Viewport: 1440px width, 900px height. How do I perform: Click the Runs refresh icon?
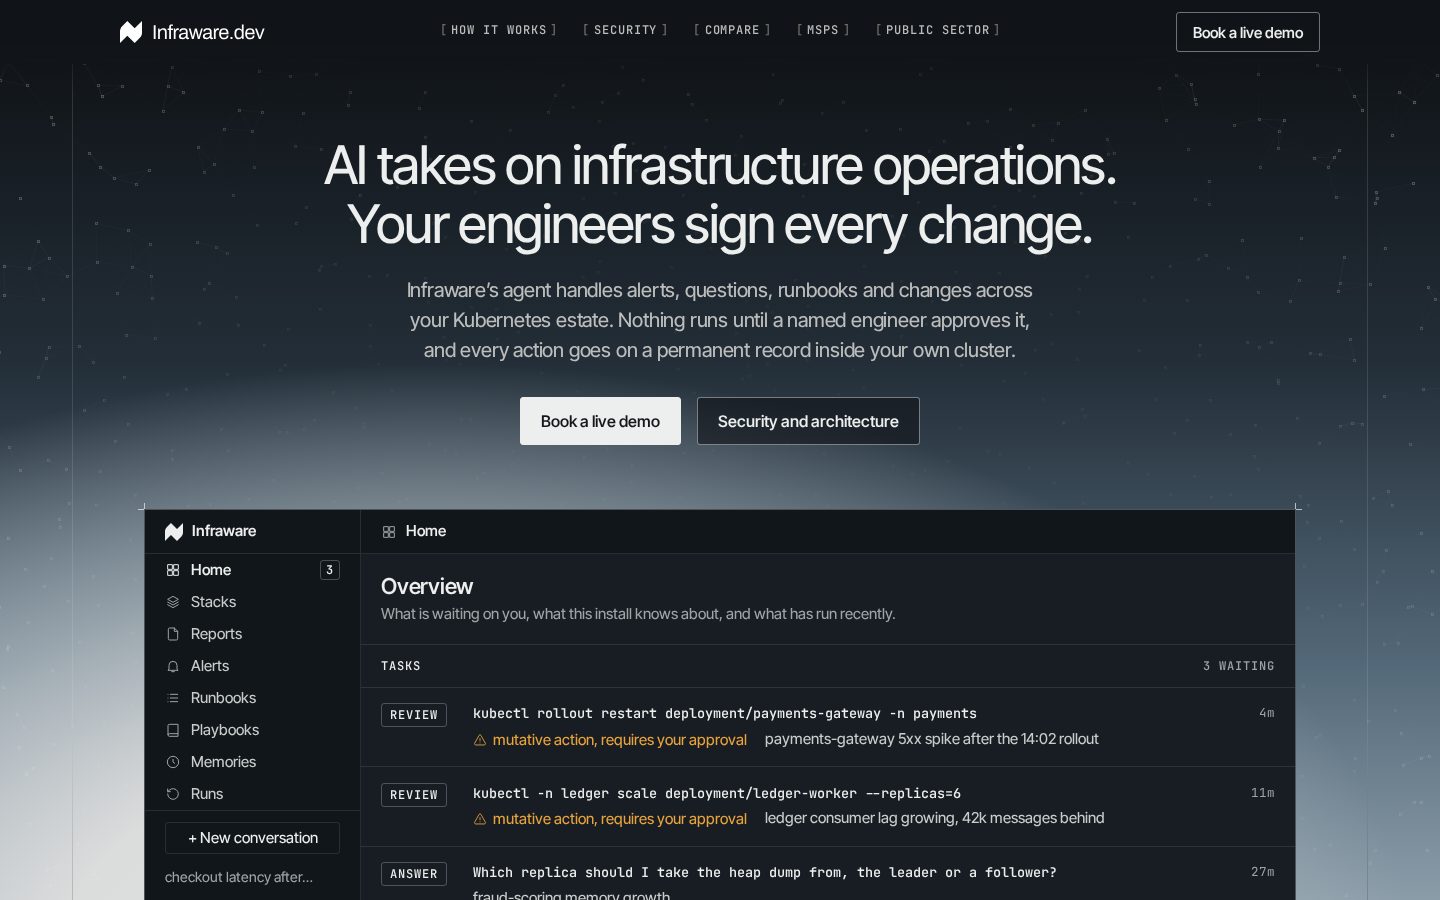point(173,794)
